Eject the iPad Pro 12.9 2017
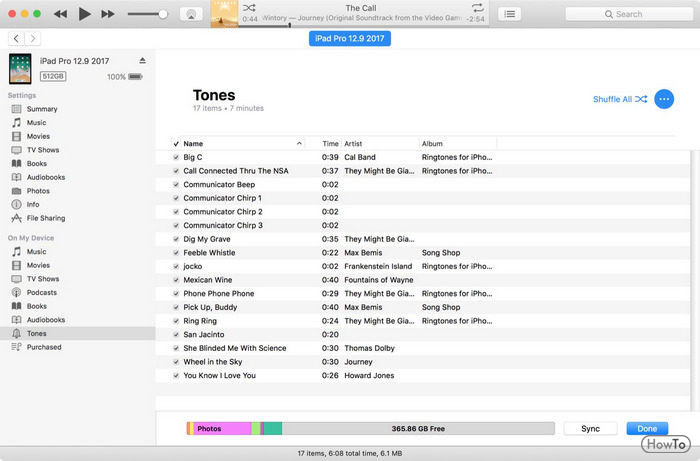The image size is (700, 461). pos(142,60)
